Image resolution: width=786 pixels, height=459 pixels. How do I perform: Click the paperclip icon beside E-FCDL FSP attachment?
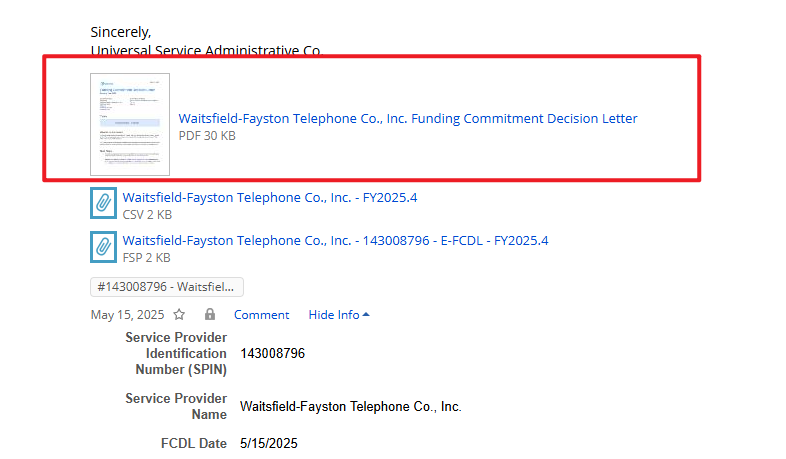[103, 247]
